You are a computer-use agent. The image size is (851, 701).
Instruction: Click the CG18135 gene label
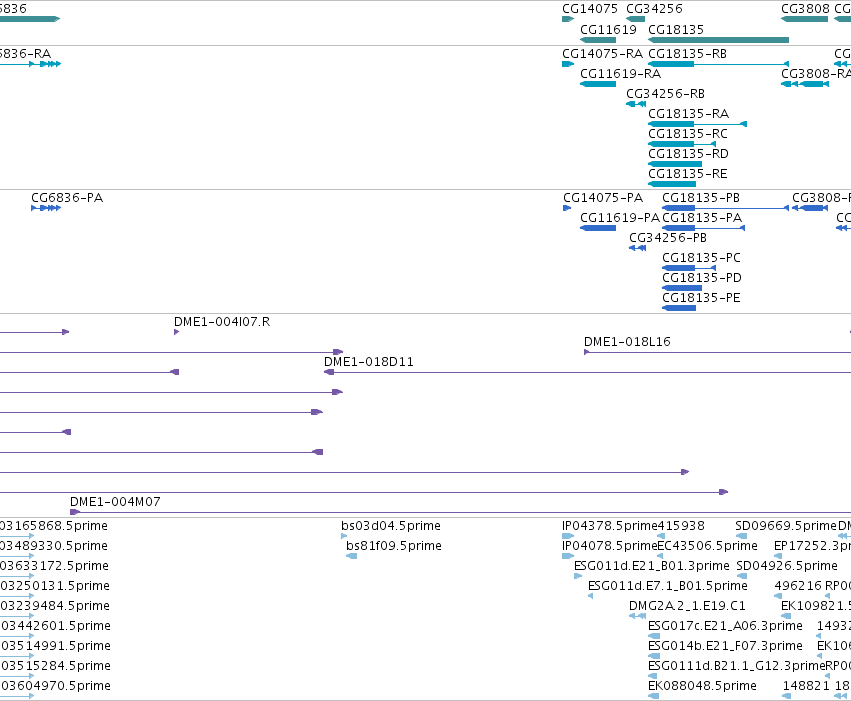pos(676,30)
